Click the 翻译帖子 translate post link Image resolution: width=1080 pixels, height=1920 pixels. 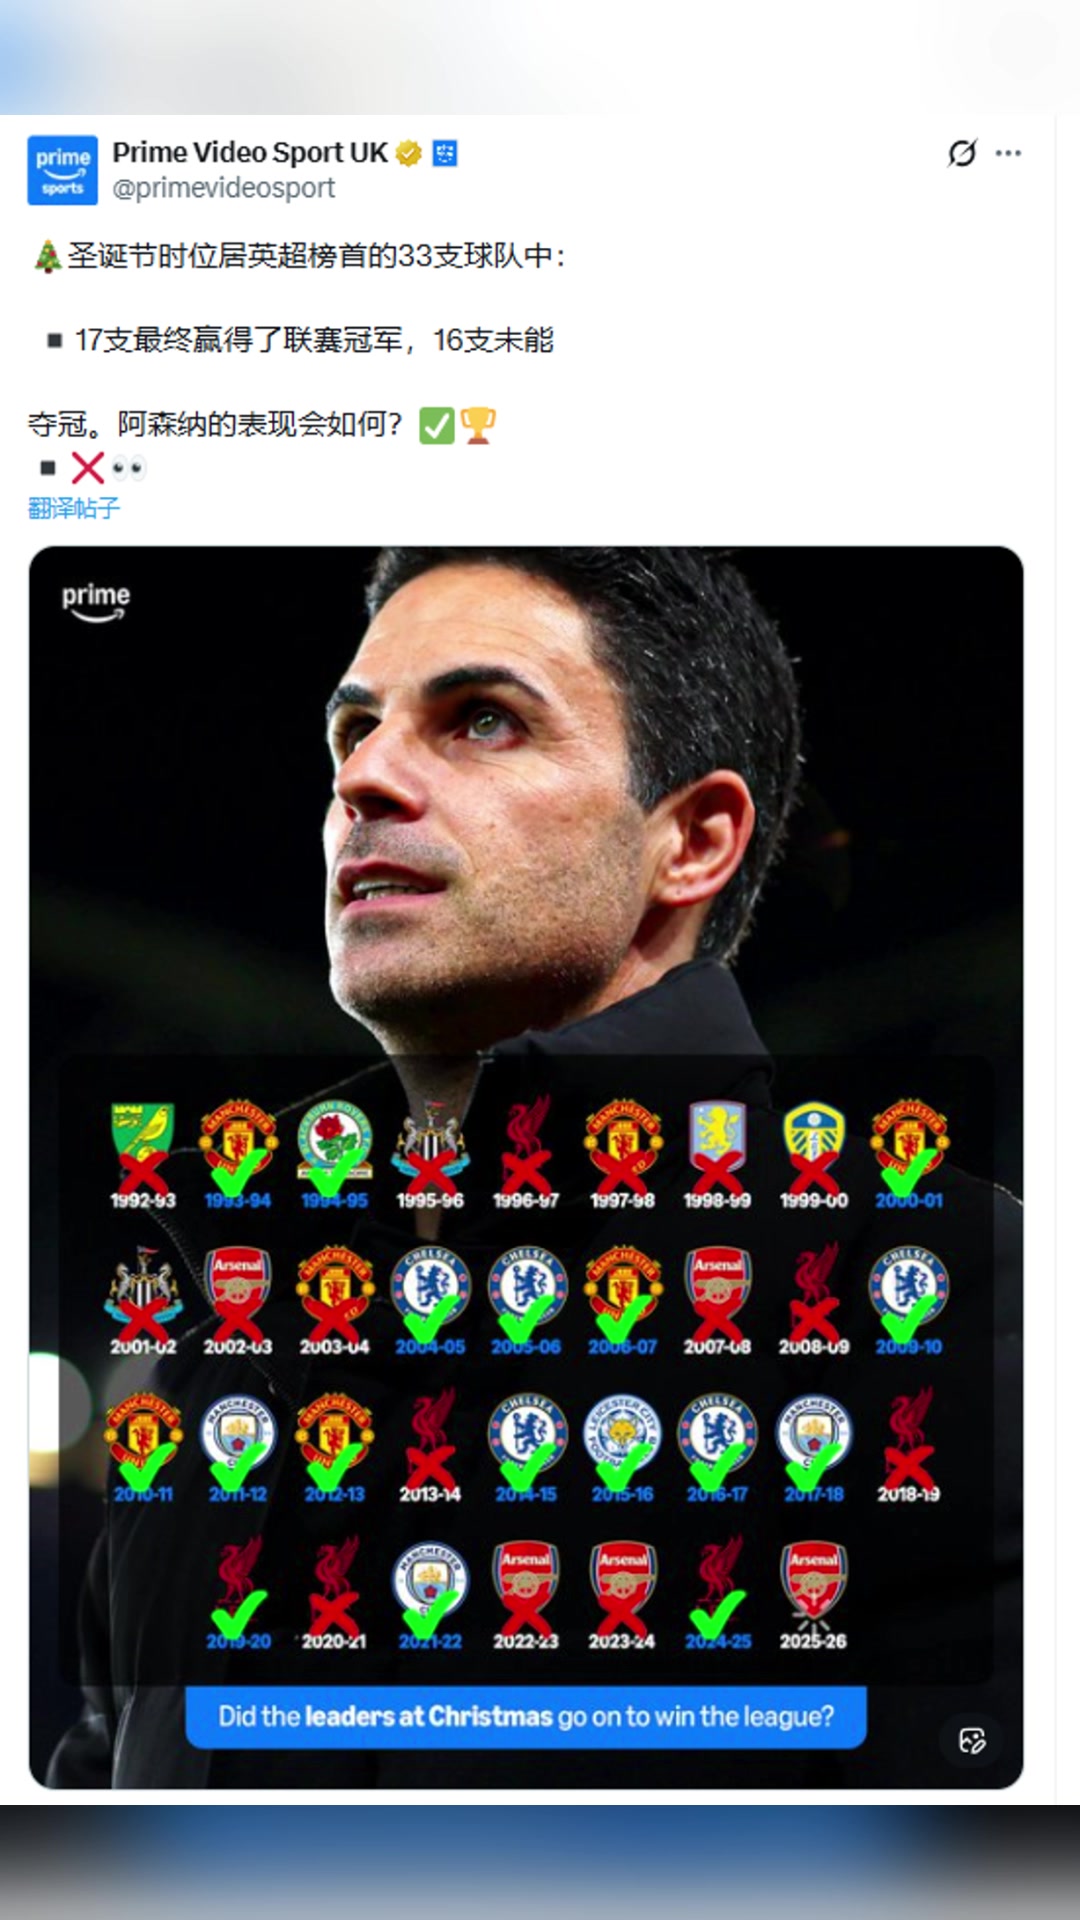coord(74,508)
